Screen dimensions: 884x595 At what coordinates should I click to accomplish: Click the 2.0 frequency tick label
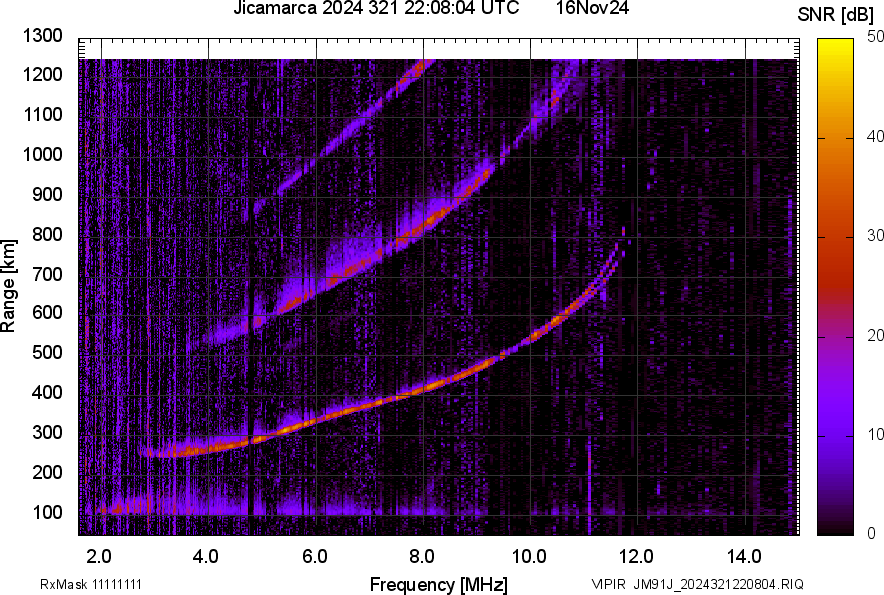(99, 557)
